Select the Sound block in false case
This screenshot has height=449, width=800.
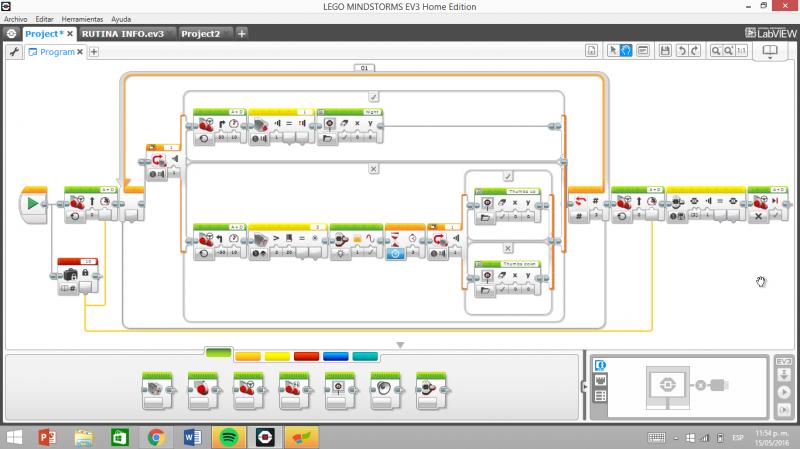(x=356, y=241)
